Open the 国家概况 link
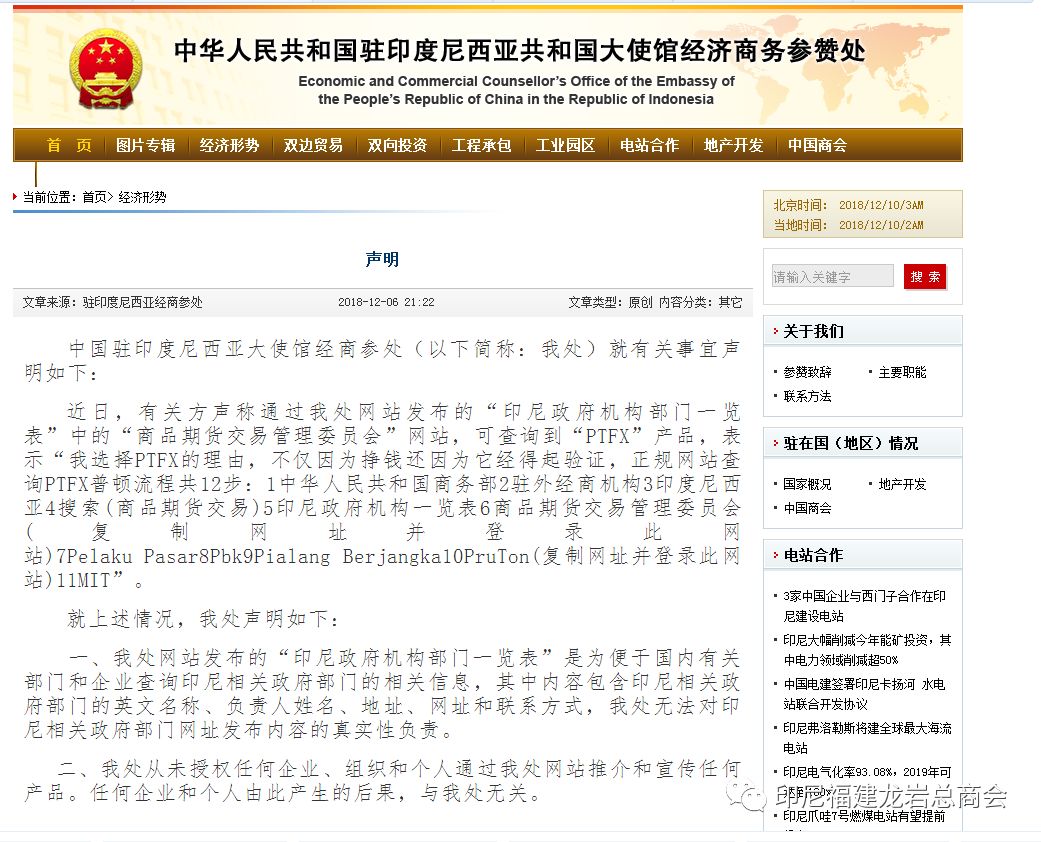This screenshot has width=1041, height=842. tap(807, 484)
